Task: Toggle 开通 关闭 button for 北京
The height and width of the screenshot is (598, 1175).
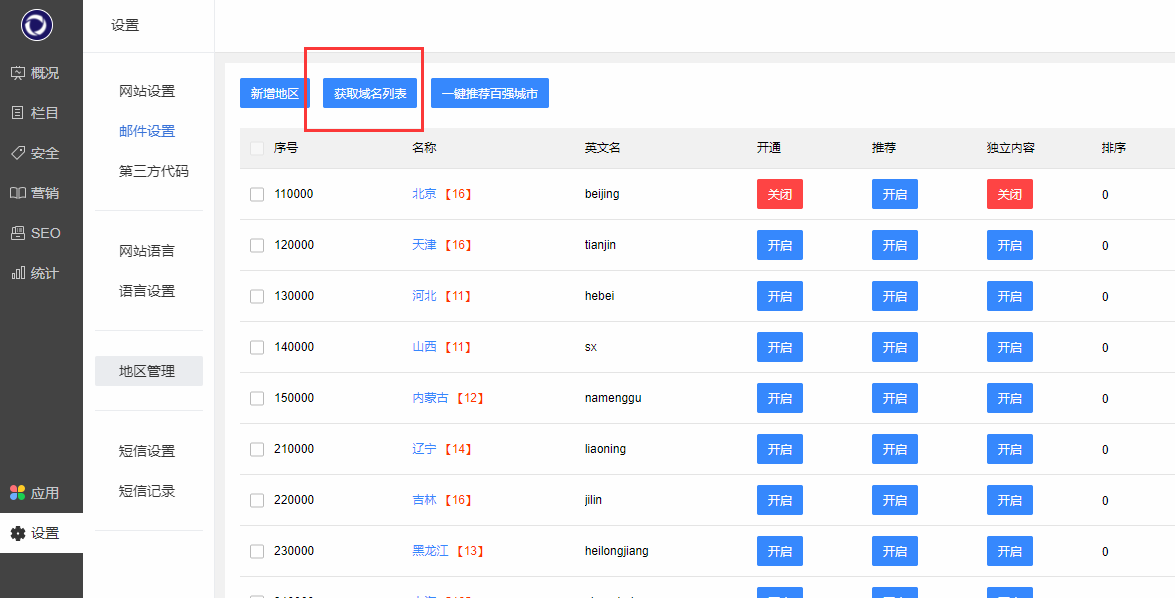Action: 780,194
